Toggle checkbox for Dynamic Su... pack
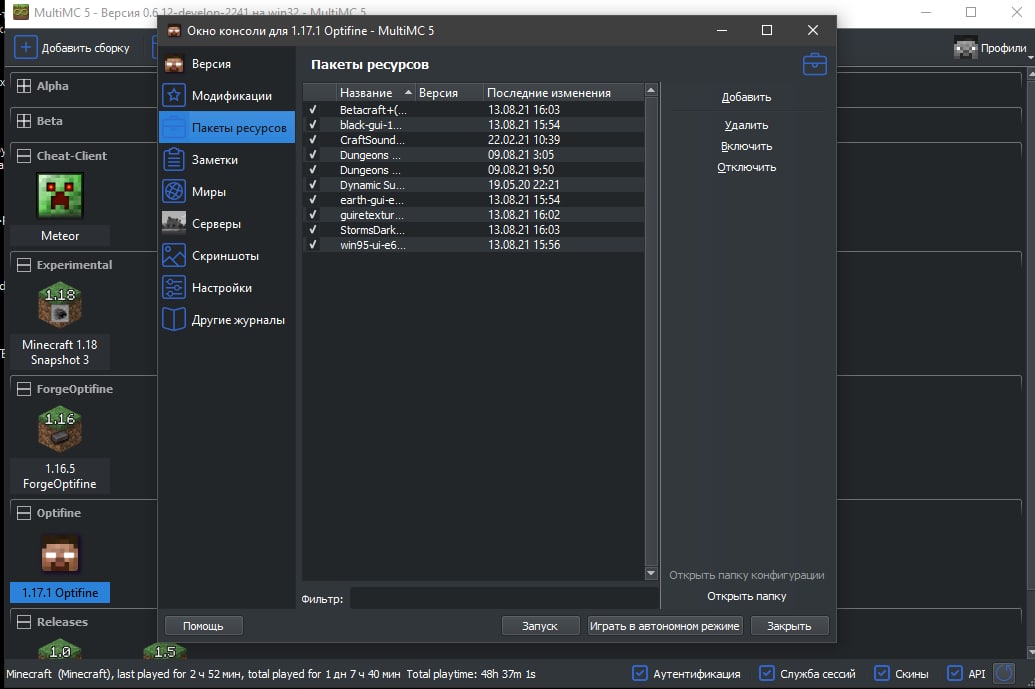The width and height of the screenshot is (1035, 689). point(313,185)
